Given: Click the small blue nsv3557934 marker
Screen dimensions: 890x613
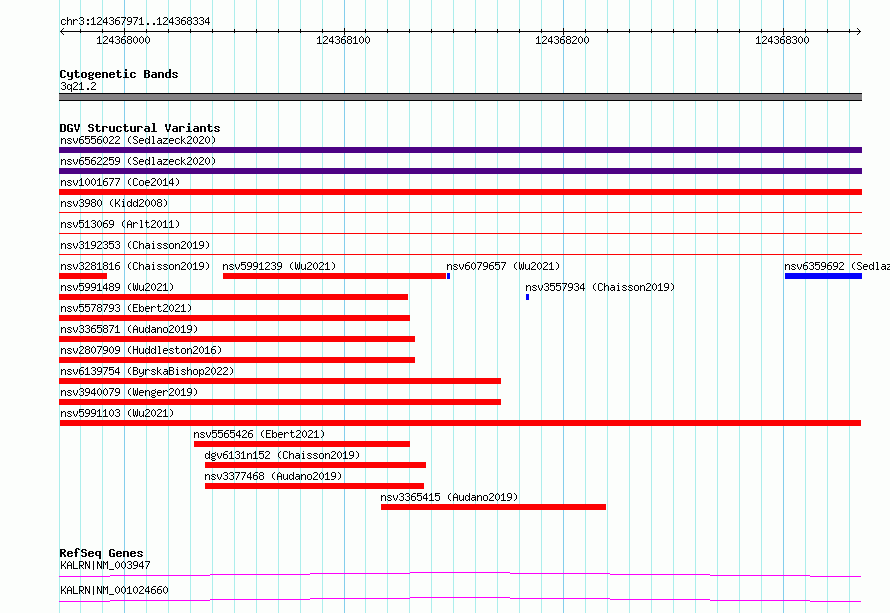Looking at the screenshot, I should coord(527,297).
